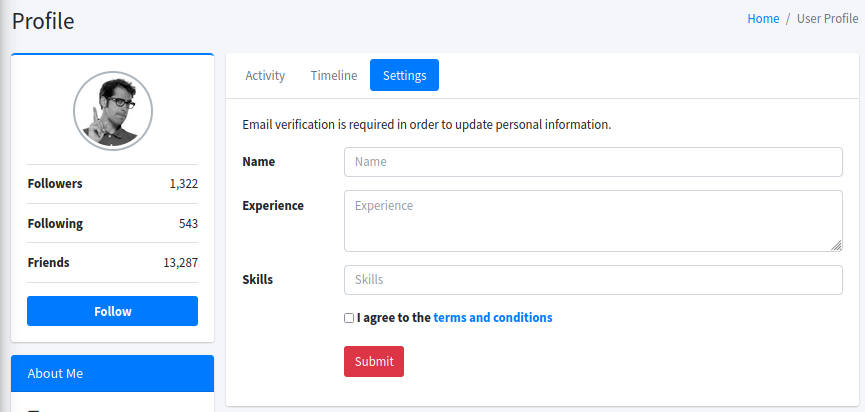
Task: Tick the terms agreement checkbox
Action: click(349, 318)
